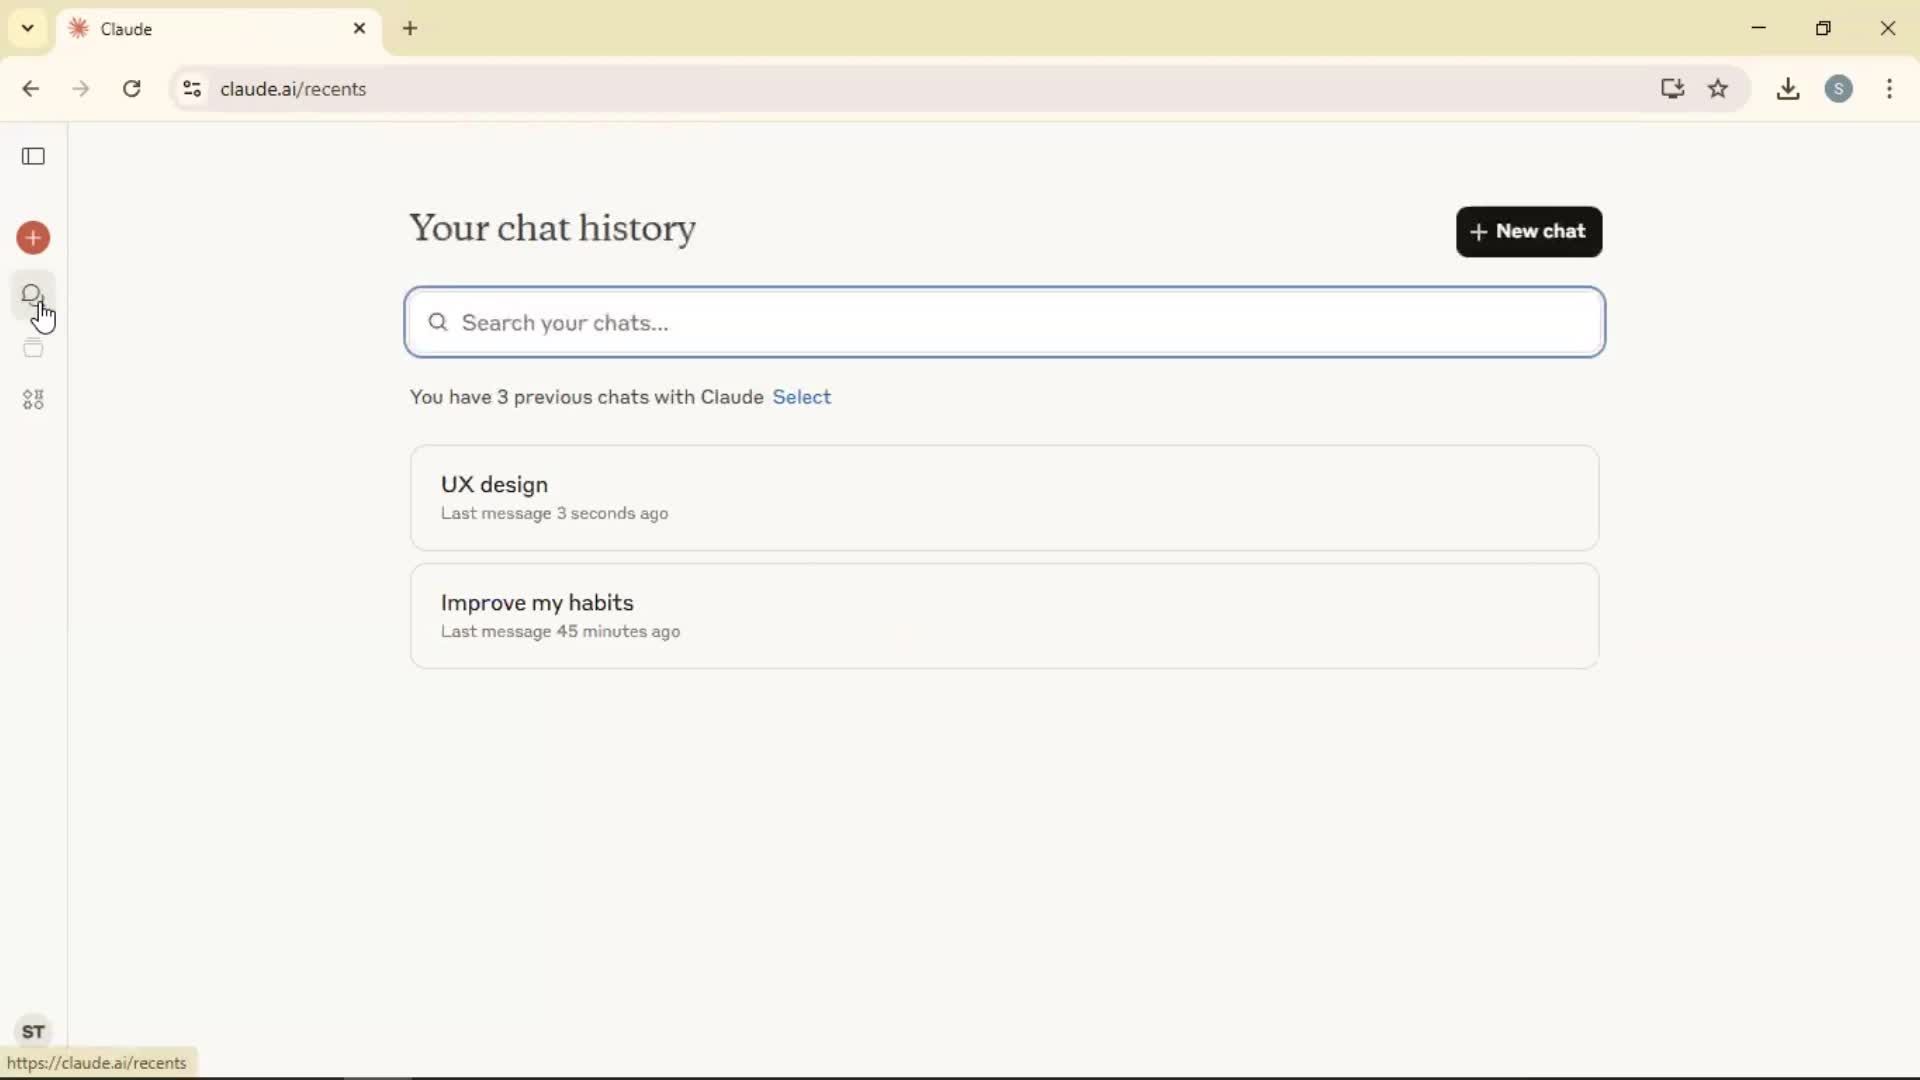The height and width of the screenshot is (1080, 1920).
Task: Open Chrome profile avatar S
Action: tap(1839, 89)
